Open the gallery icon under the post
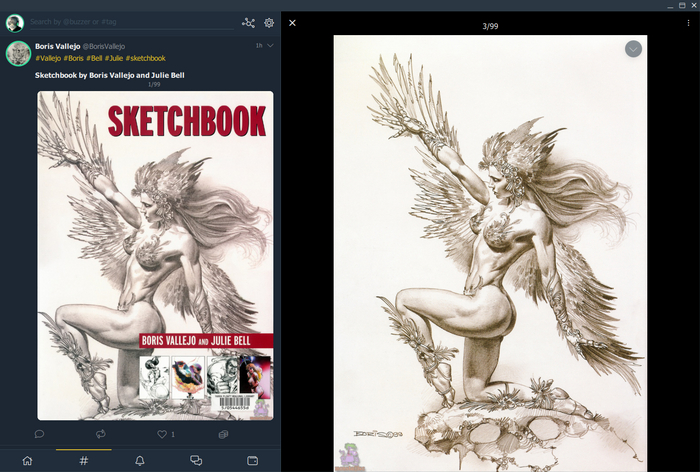This screenshot has width=700, height=472. pos(223,434)
